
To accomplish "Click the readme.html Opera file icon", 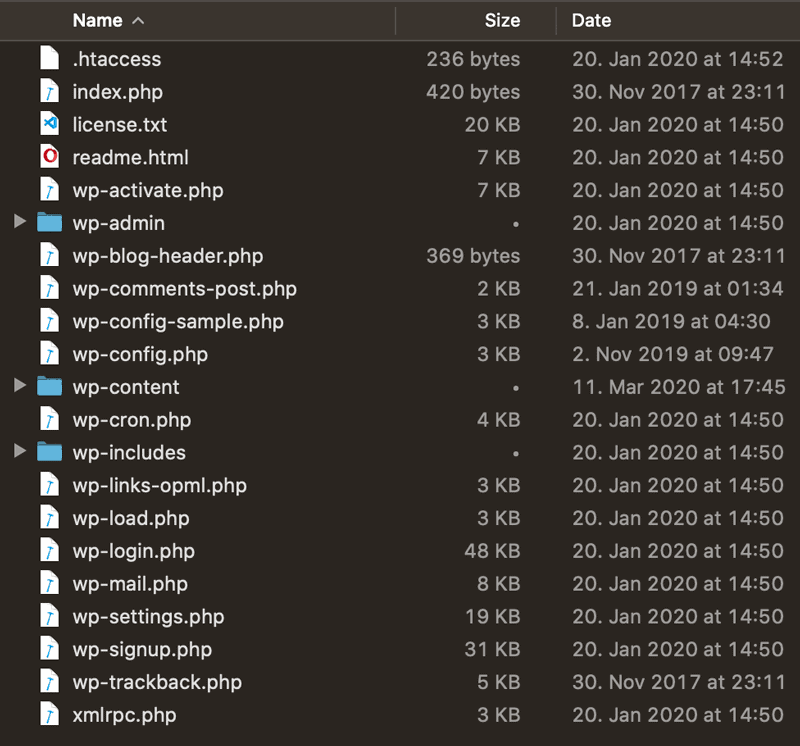I will (49, 157).
